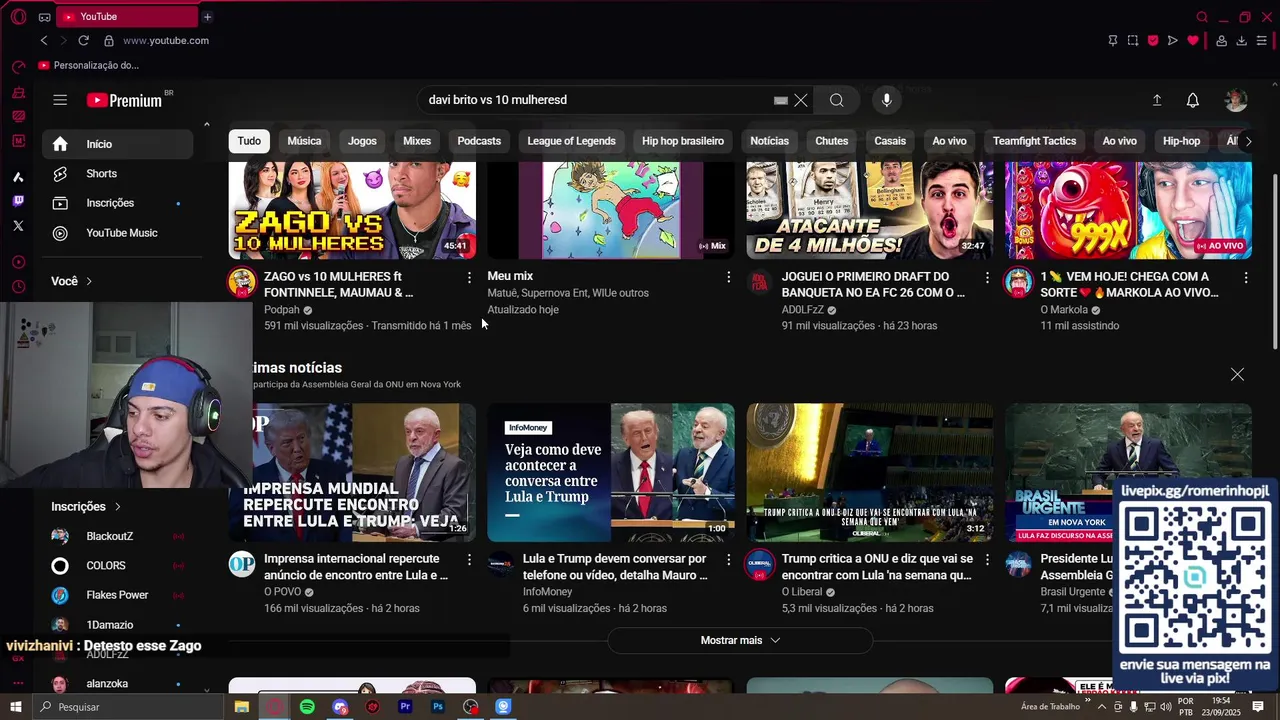This screenshot has height=720, width=1280.
Task: Expand the Você section
Action: click(x=72, y=281)
